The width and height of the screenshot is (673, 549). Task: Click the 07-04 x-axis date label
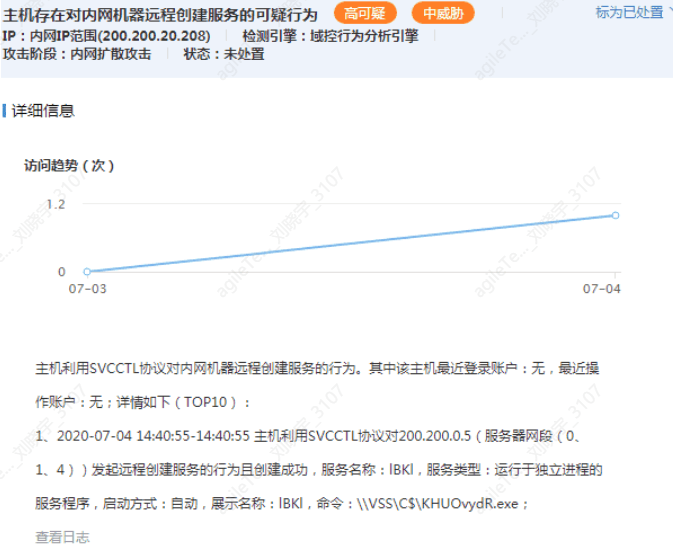pos(601,289)
